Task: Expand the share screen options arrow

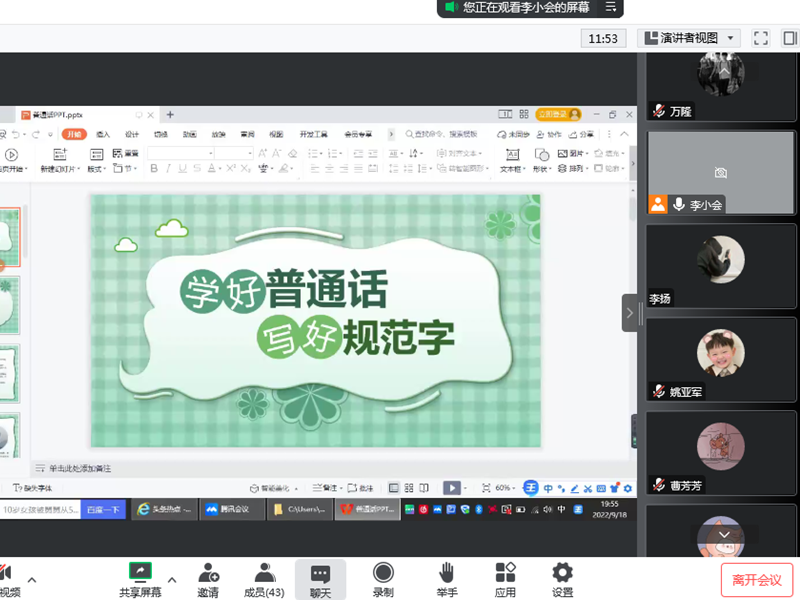Action: tap(171, 579)
